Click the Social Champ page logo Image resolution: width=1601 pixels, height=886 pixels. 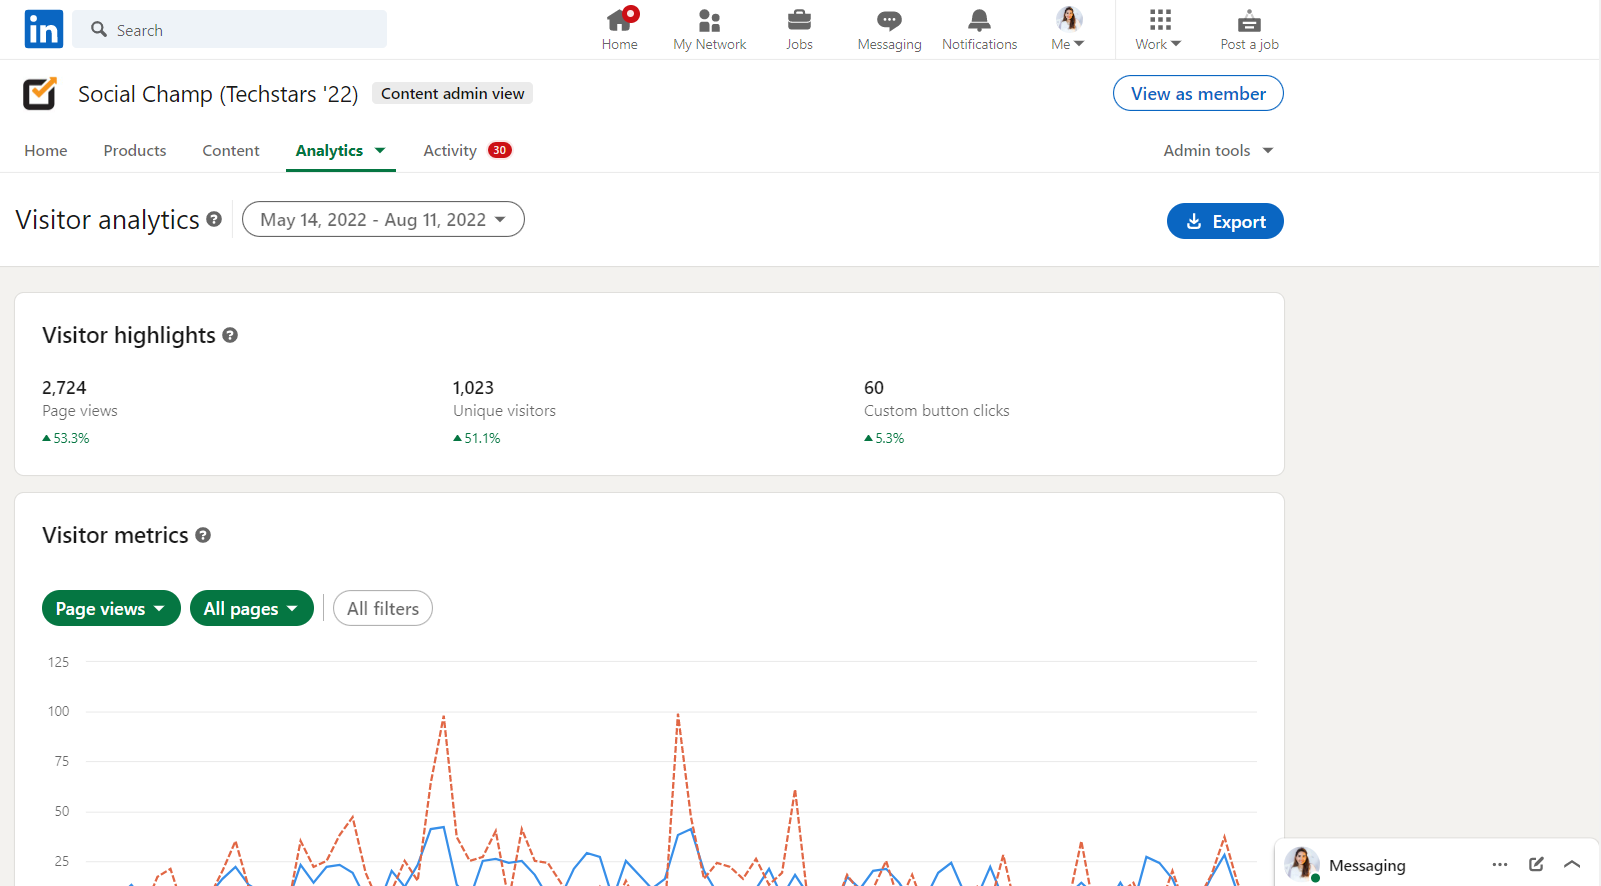(40, 94)
